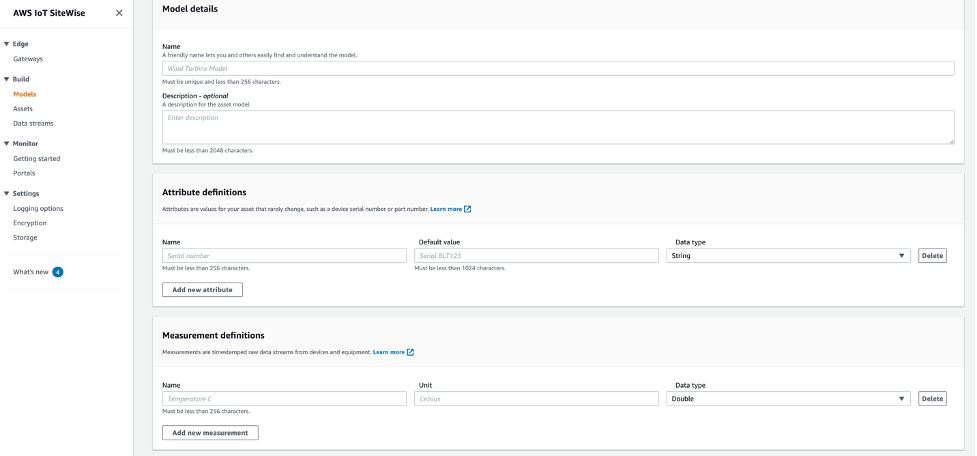Image resolution: width=977 pixels, height=456 pixels.
Task: Open Learn more link for measurements
Action: click(x=389, y=352)
